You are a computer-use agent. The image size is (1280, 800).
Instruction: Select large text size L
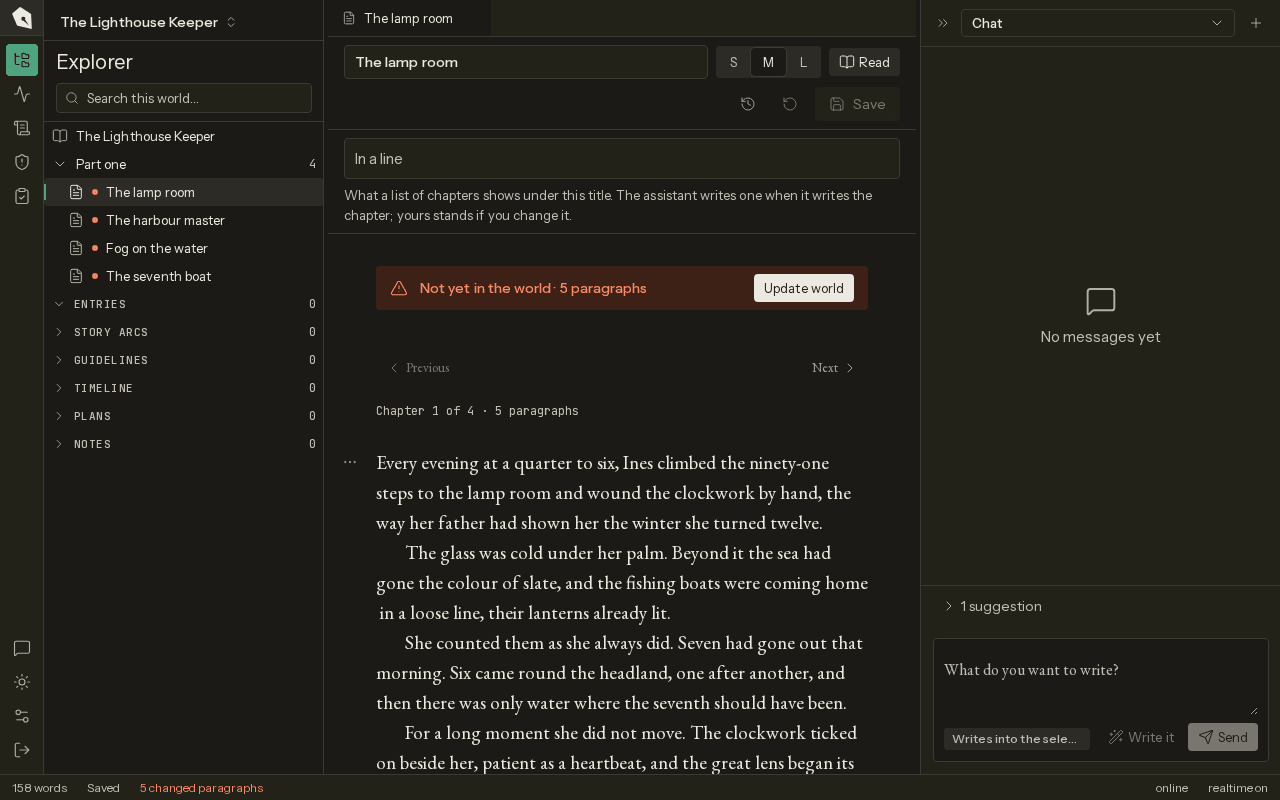tap(803, 62)
